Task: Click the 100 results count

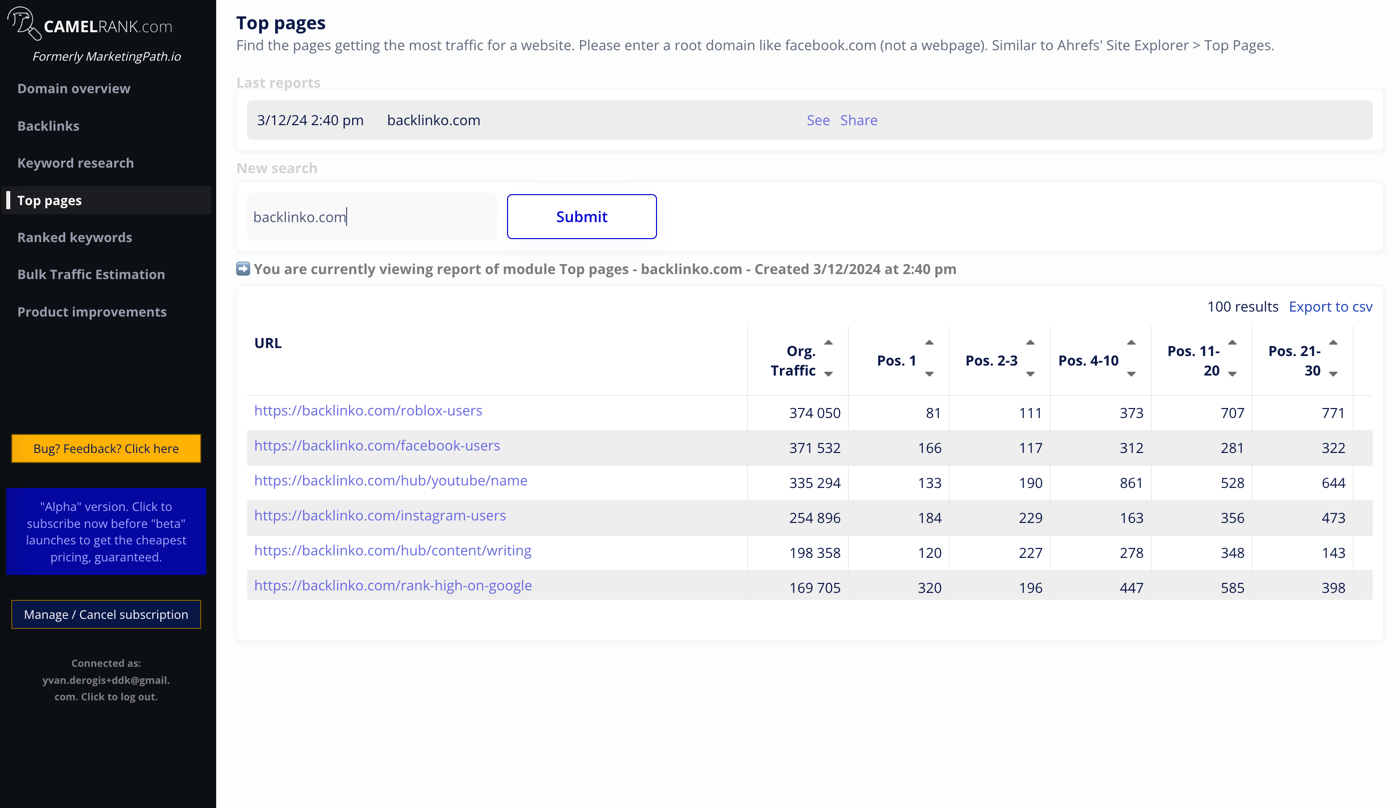Action: [x=1243, y=306]
